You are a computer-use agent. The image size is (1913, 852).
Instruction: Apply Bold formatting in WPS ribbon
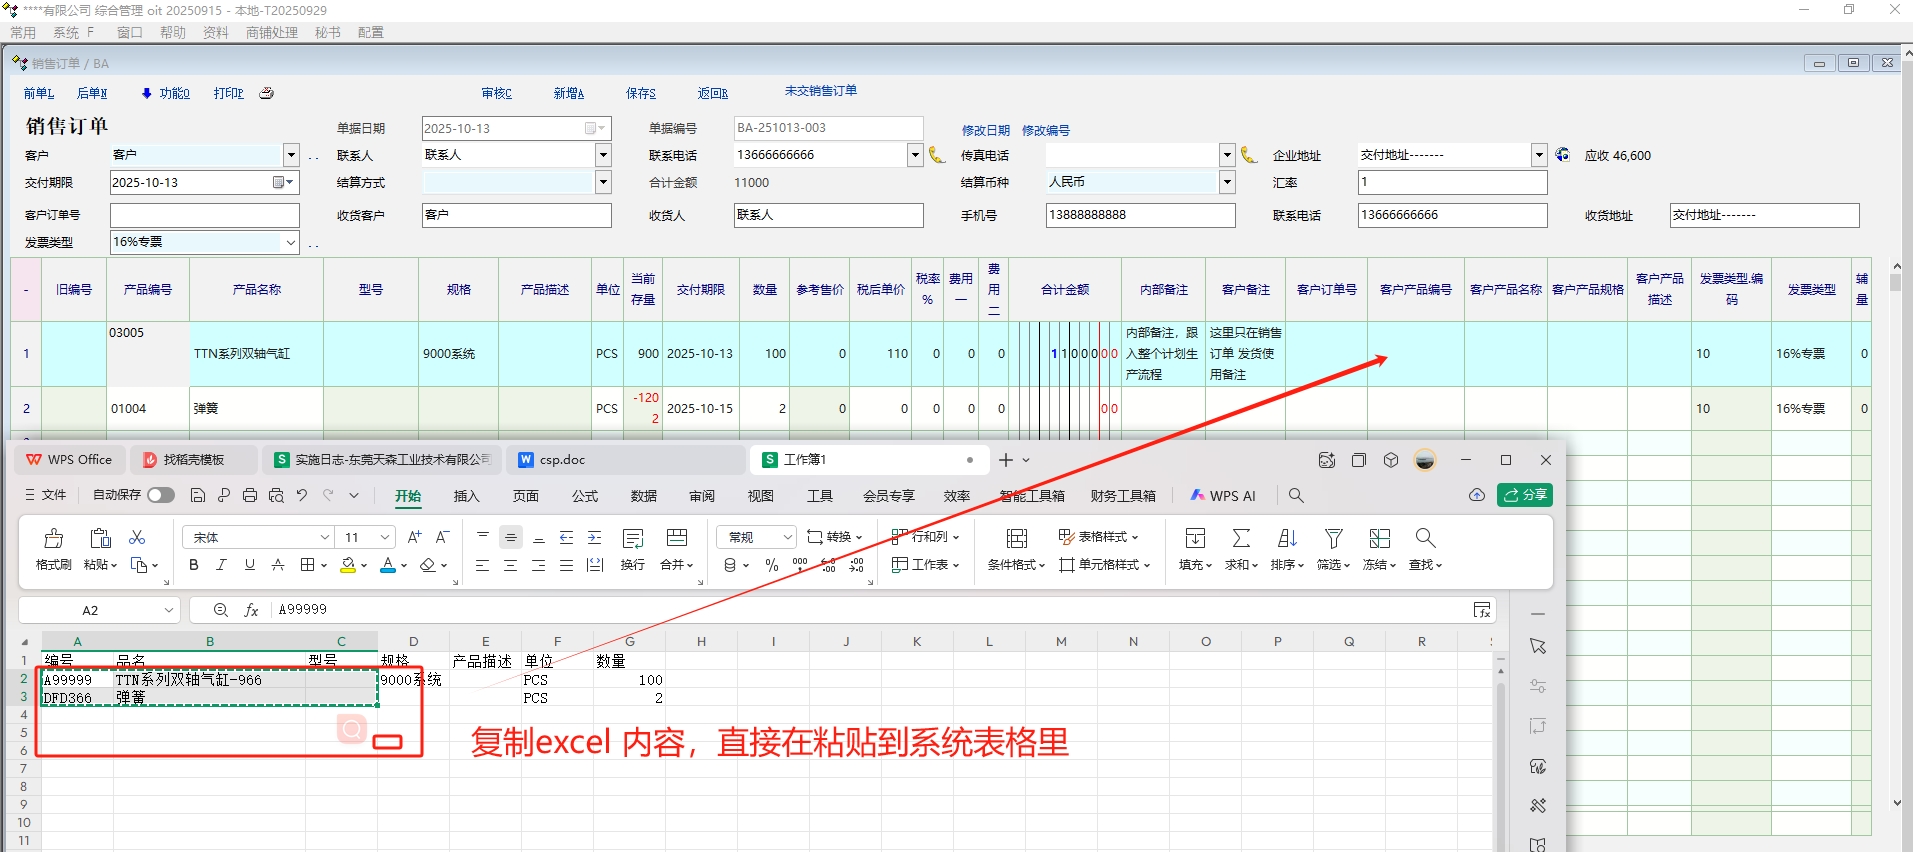point(194,565)
